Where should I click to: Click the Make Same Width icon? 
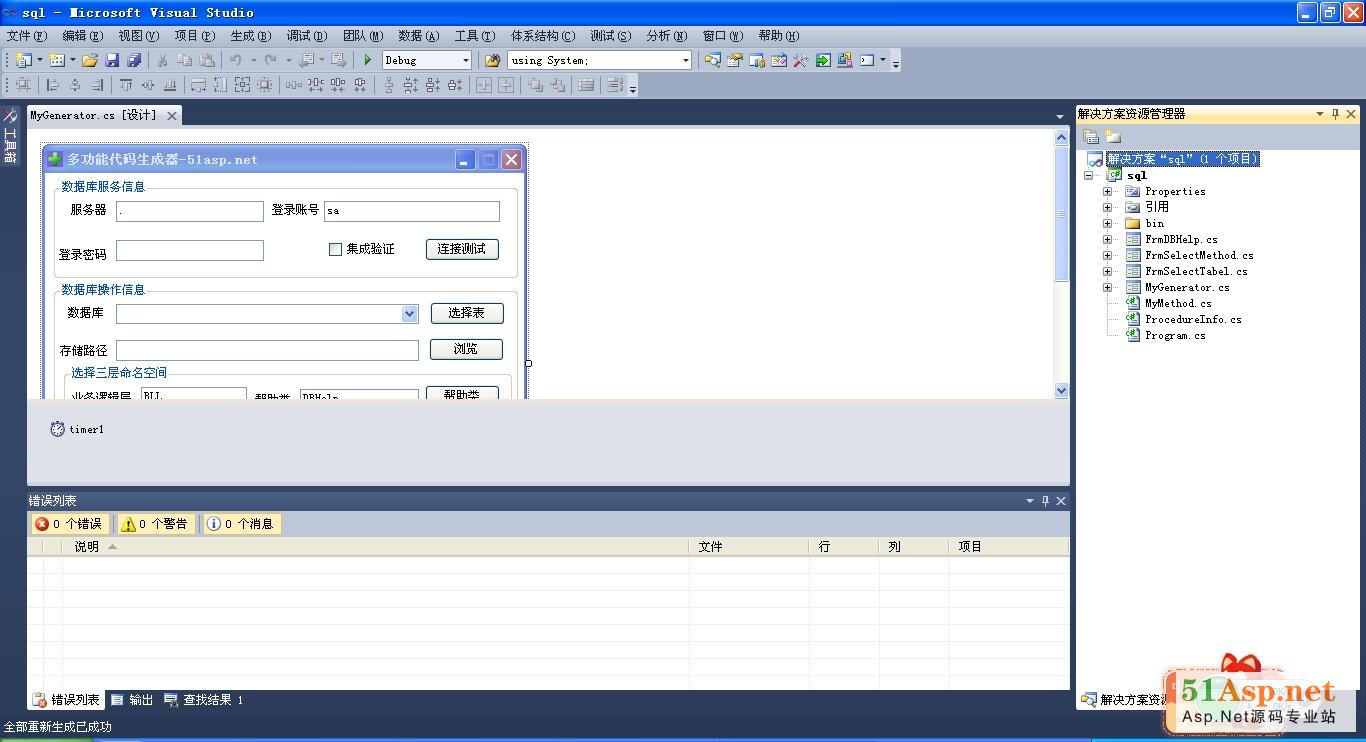click(x=198, y=85)
